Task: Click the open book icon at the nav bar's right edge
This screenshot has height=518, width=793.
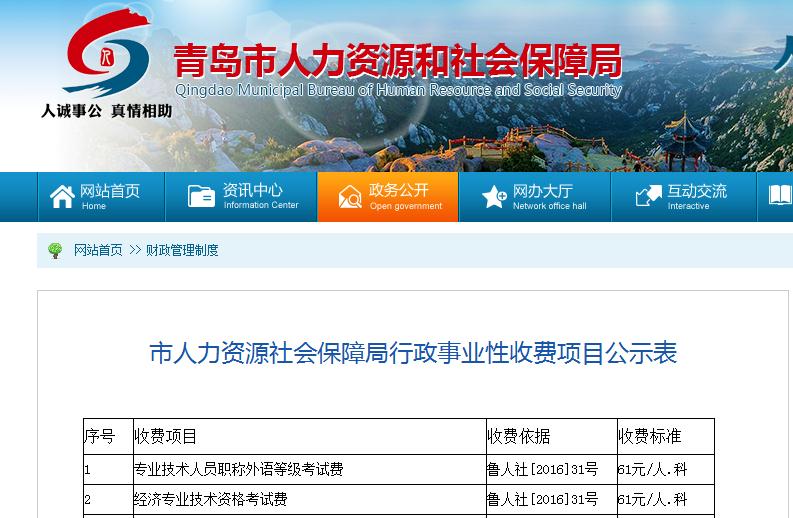Action: 780,195
